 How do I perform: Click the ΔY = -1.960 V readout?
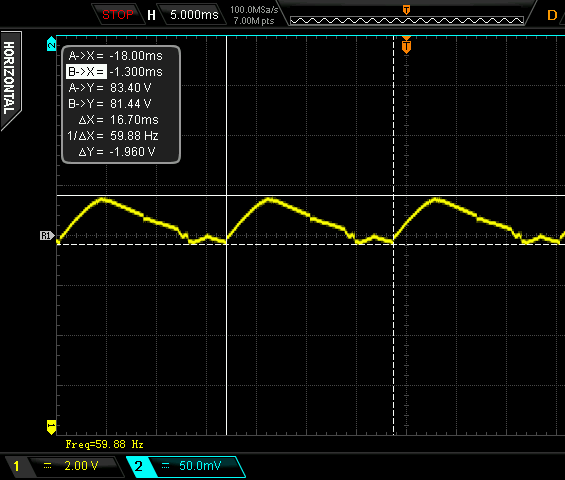117,152
